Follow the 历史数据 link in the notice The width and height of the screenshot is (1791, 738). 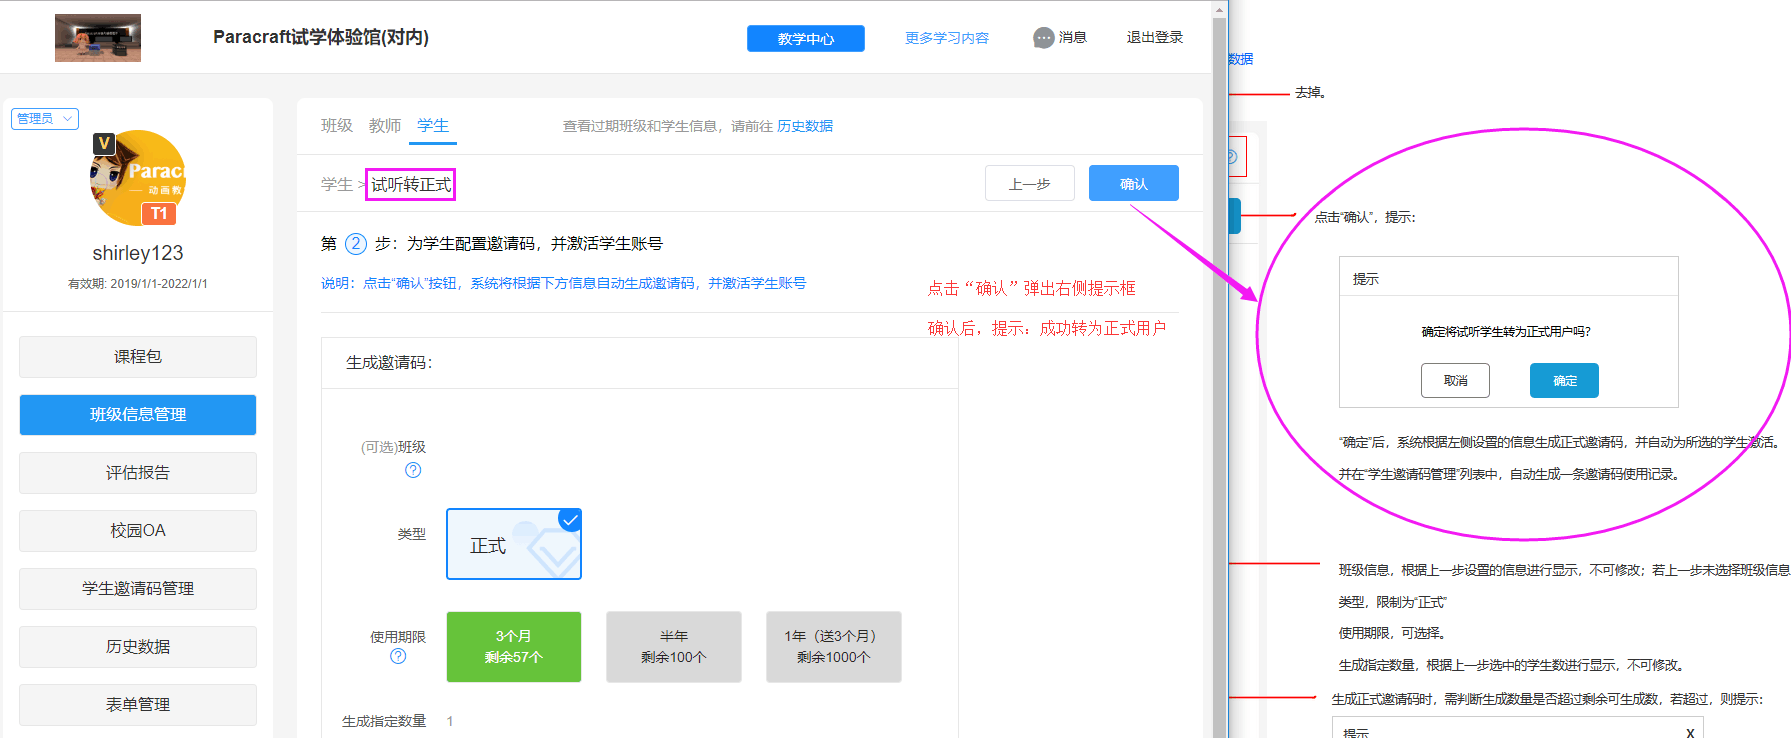(805, 126)
